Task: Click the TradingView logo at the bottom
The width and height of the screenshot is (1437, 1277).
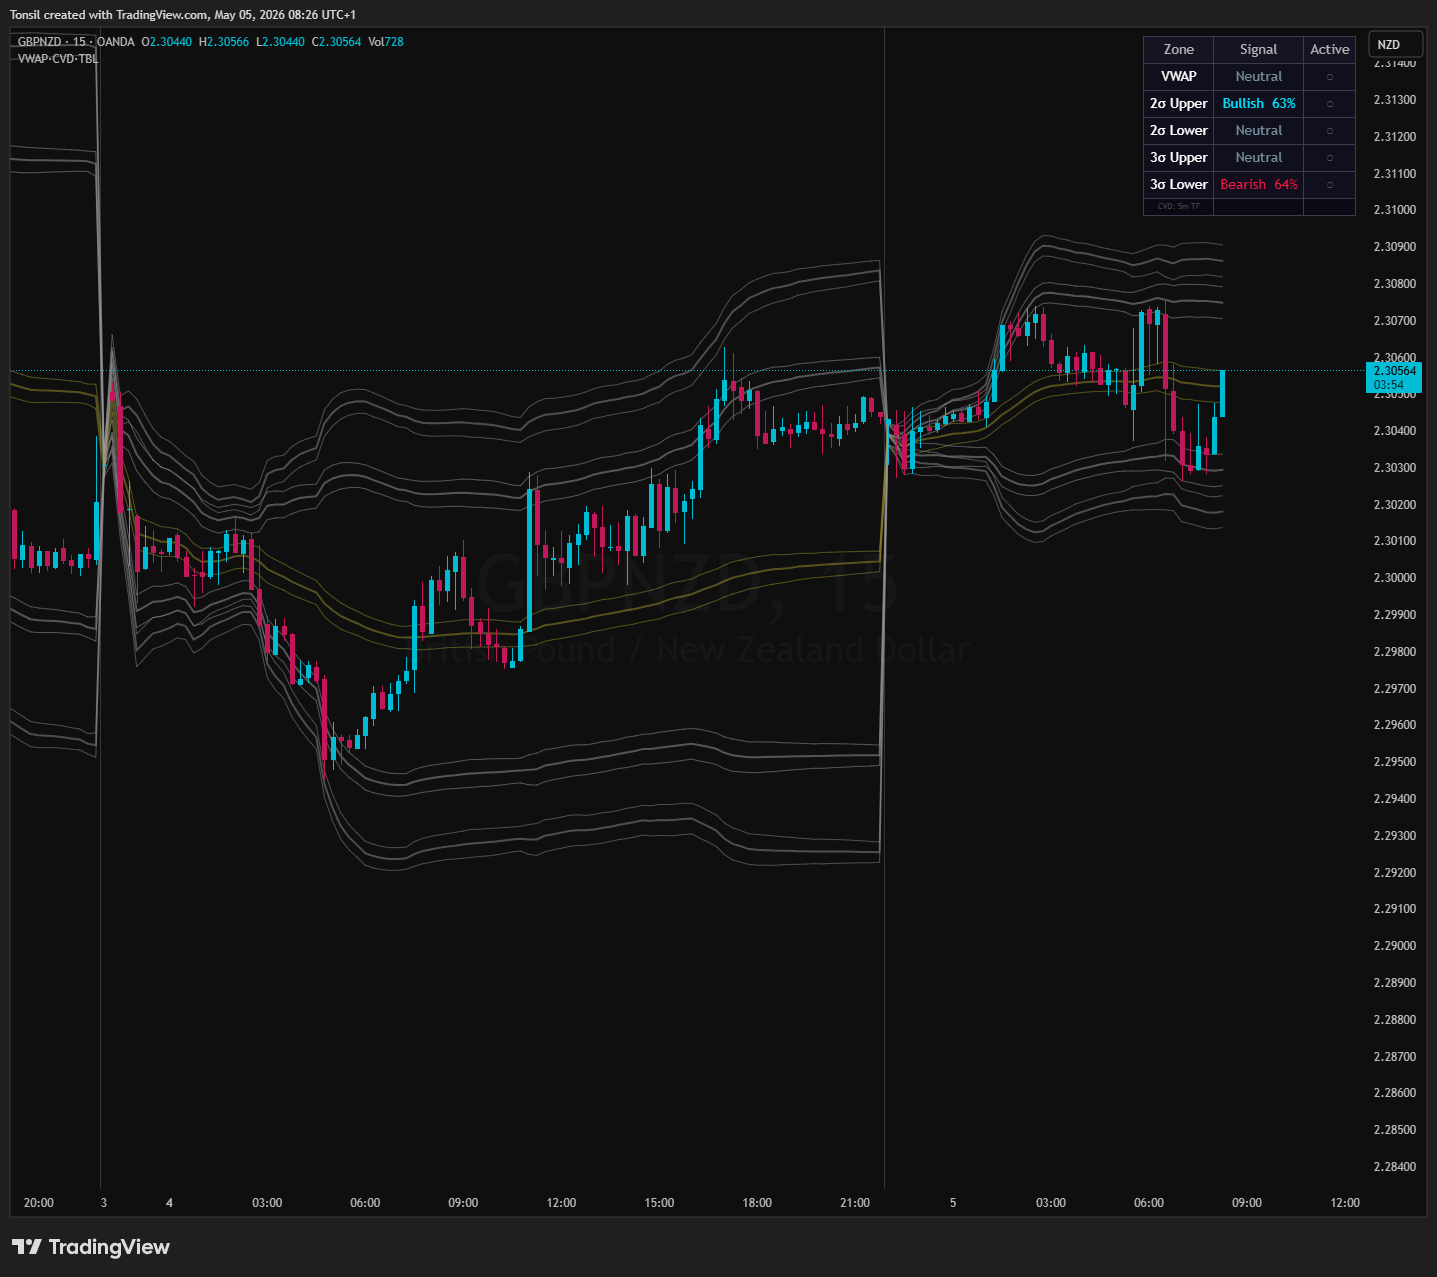Action: pos(90,1247)
